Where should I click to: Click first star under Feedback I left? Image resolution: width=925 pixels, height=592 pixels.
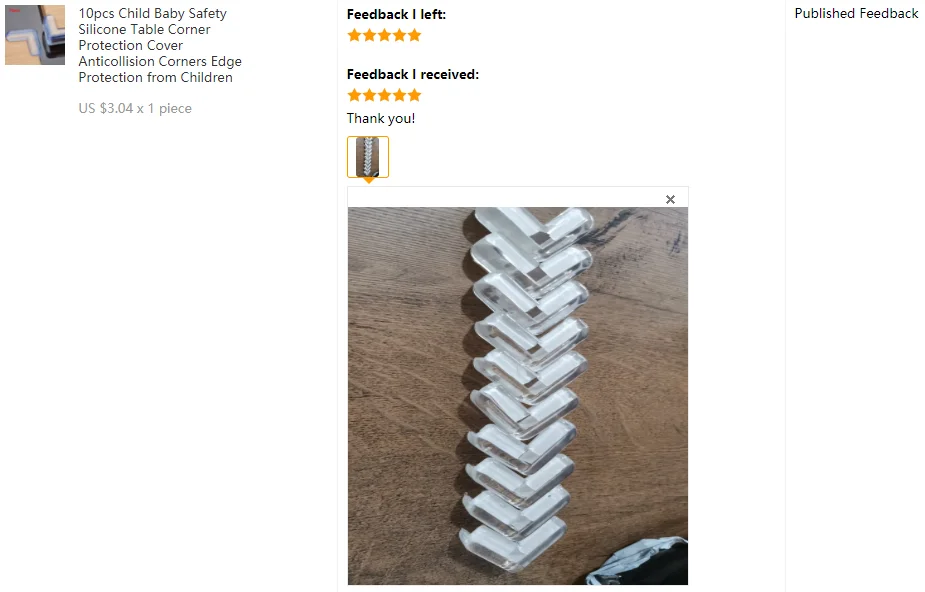[x=354, y=35]
